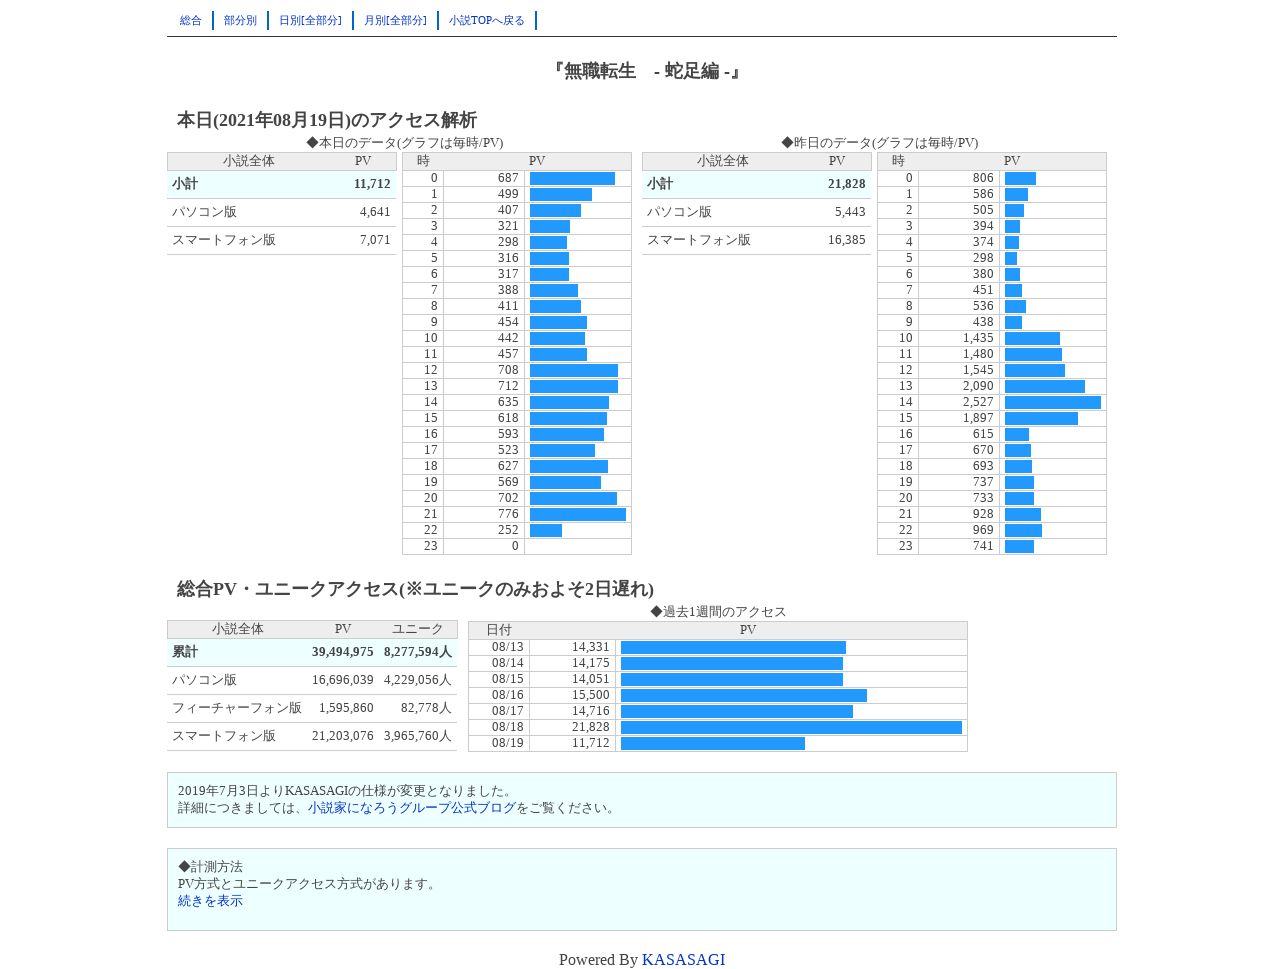
Task: Click the 08/18 bar in weekly graph
Action: click(x=791, y=727)
